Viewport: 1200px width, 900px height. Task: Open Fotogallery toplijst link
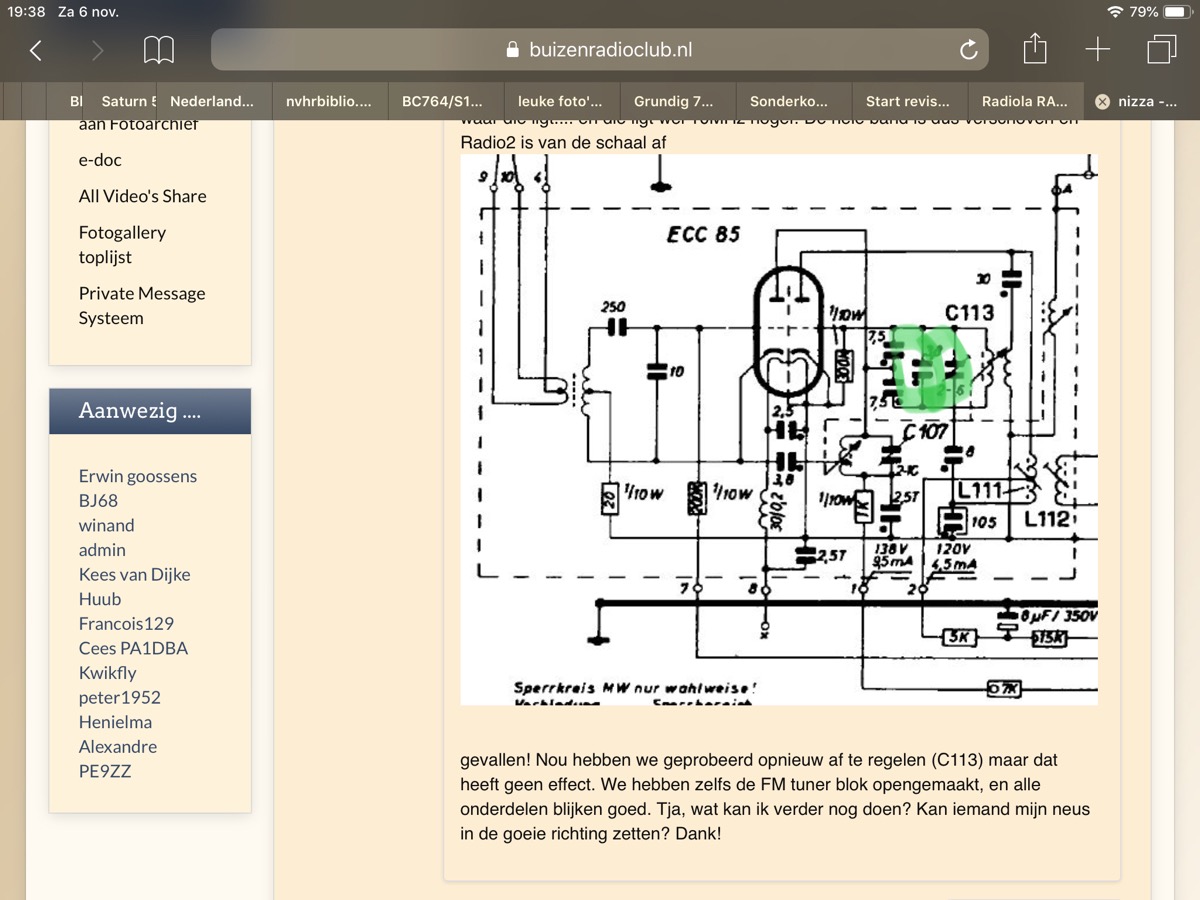[x=122, y=245]
